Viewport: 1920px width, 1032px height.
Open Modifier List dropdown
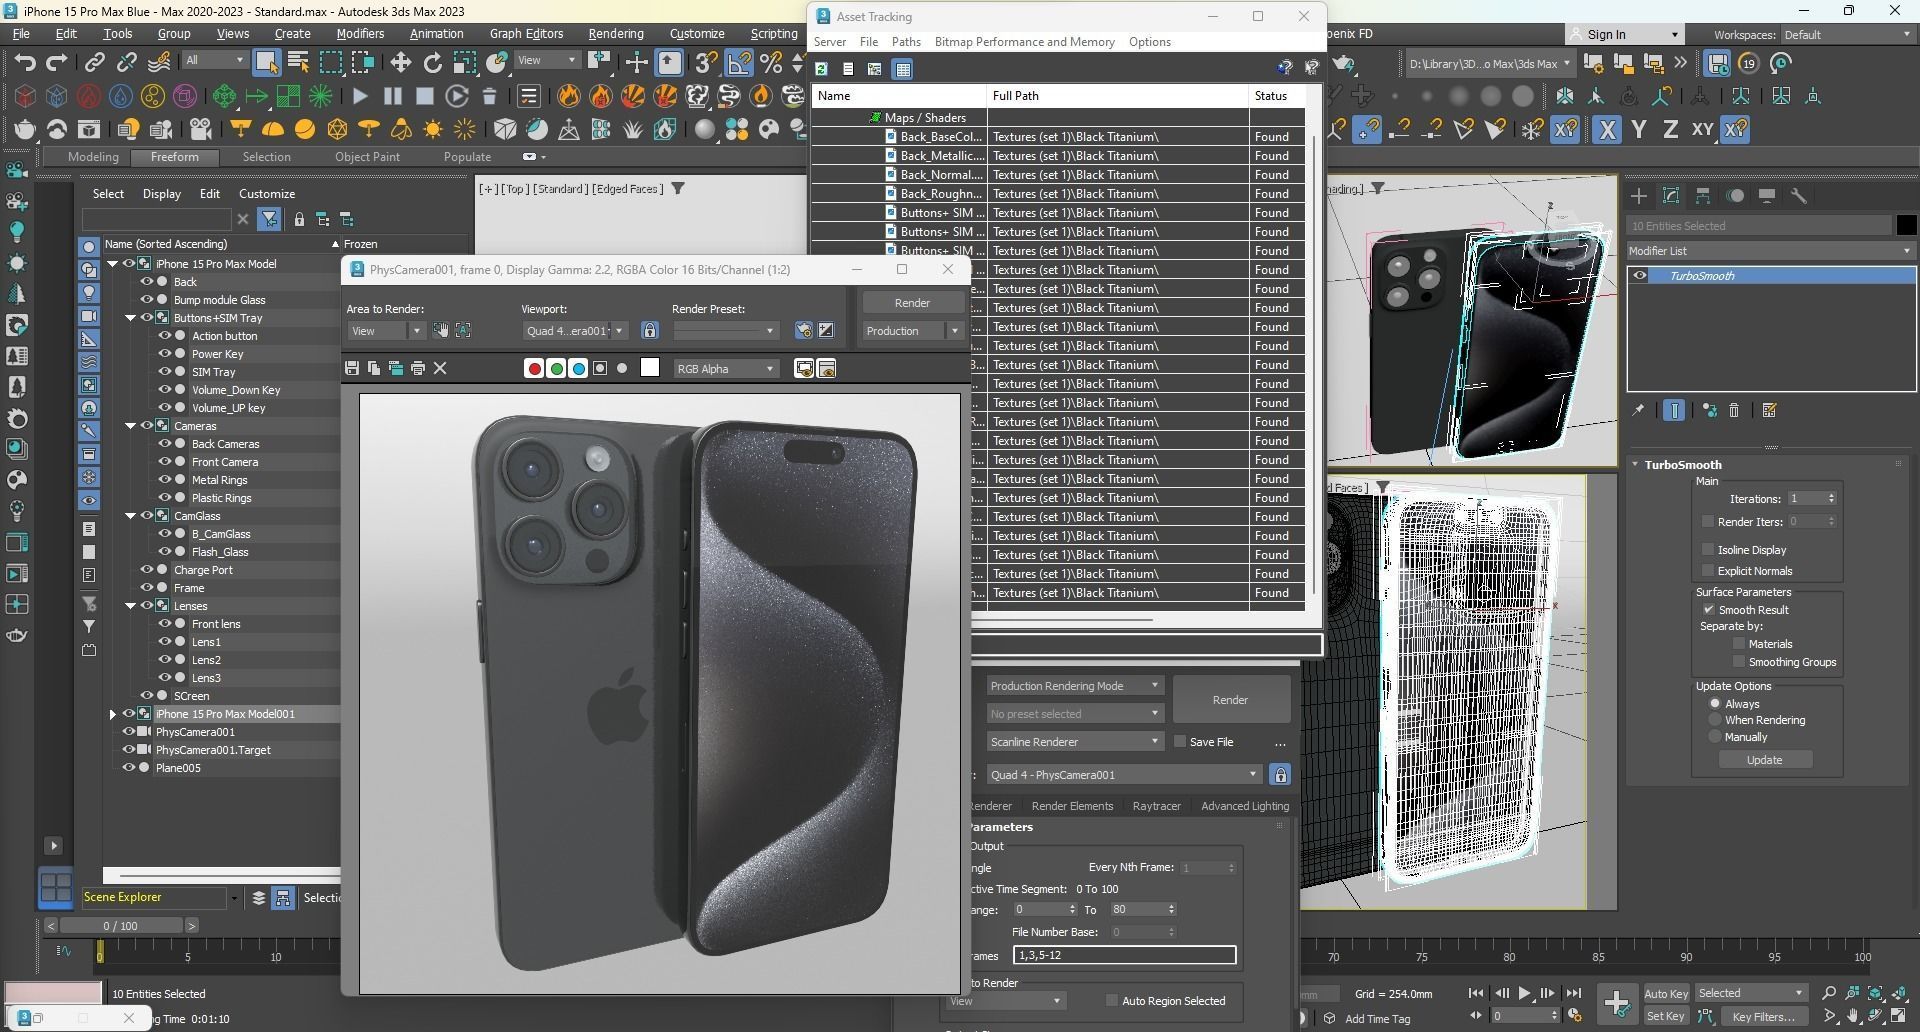pos(1770,251)
